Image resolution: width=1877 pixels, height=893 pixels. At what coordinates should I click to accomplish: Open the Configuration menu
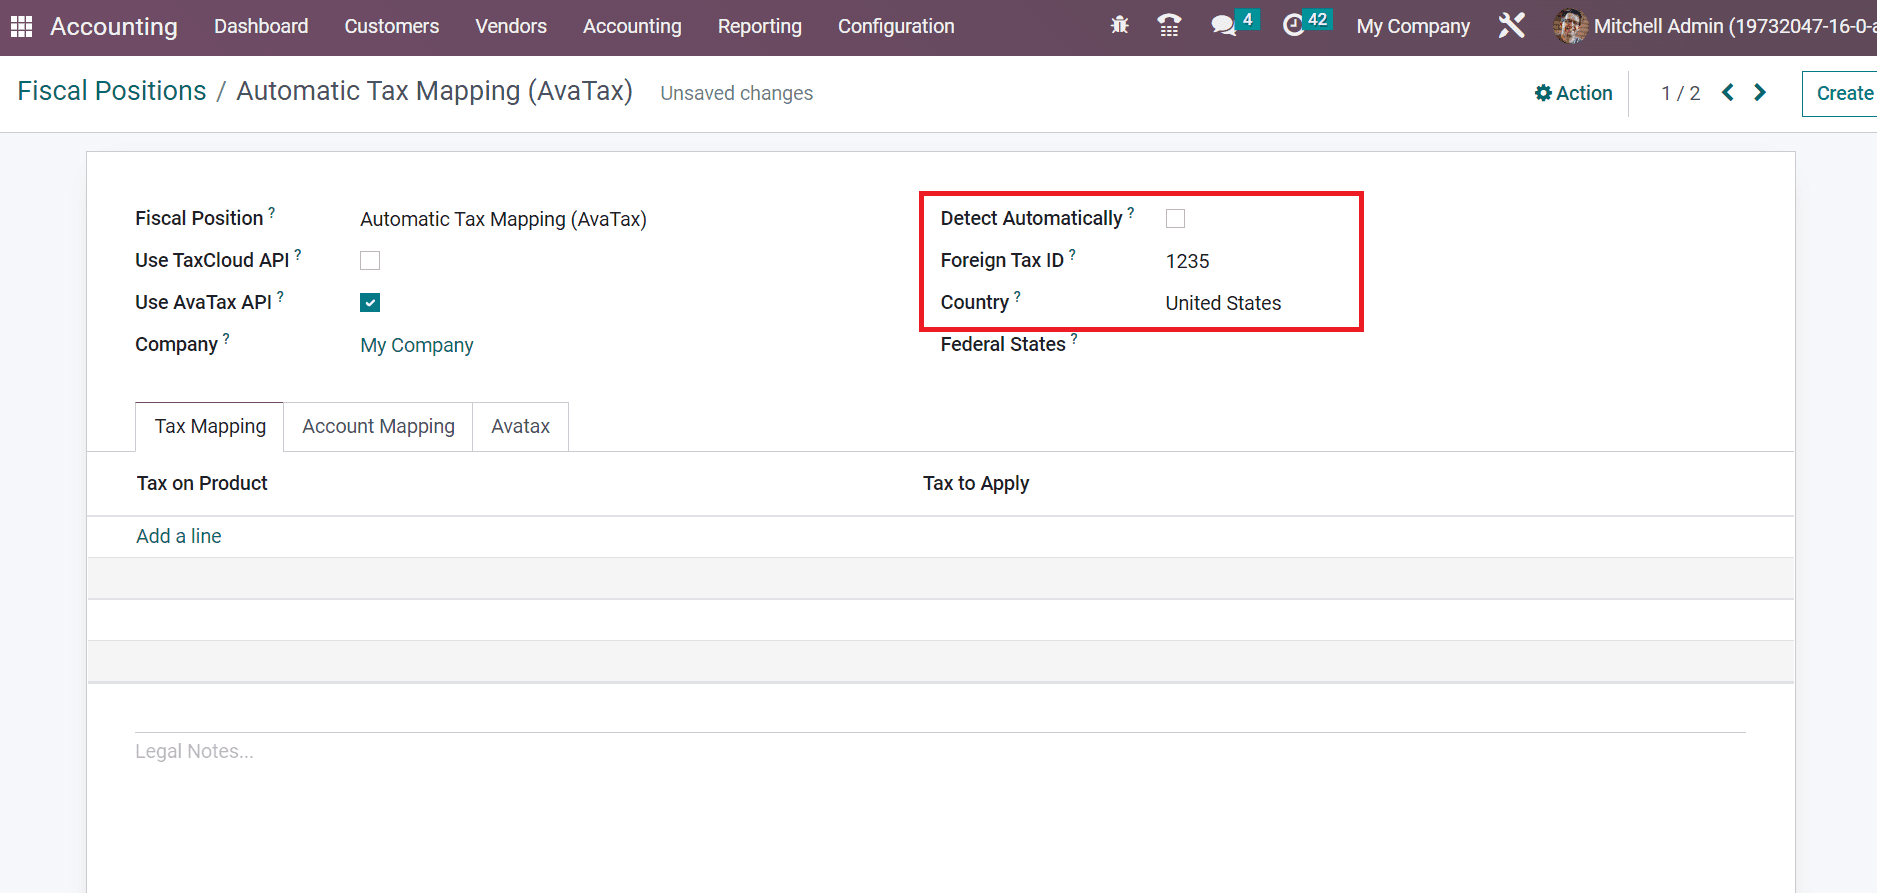pyautogui.click(x=896, y=26)
